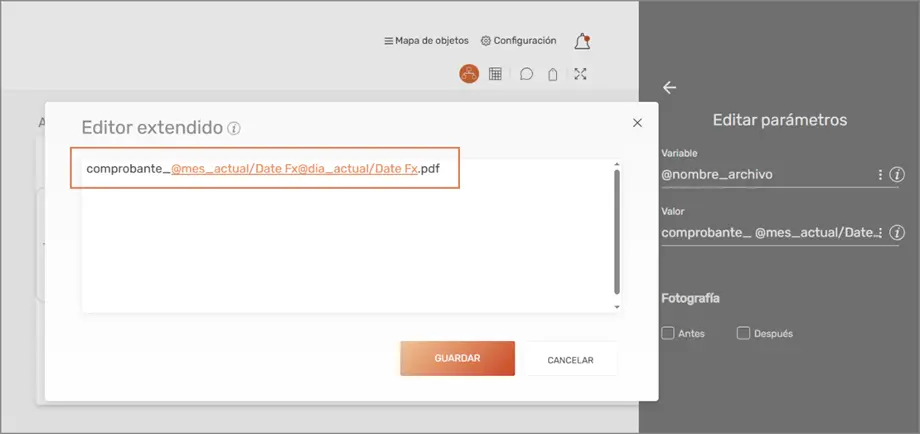Click the fullscreen expand arrows icon

click(x=580, y=73)
